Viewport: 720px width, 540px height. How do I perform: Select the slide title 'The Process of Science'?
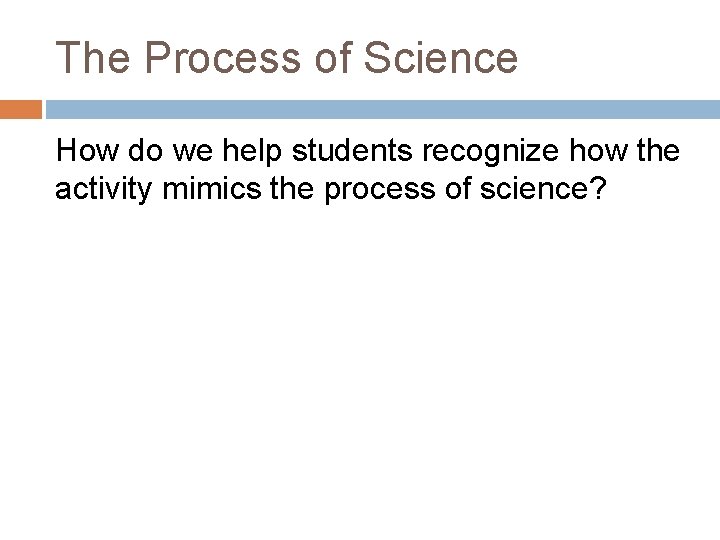click(287, 57)
